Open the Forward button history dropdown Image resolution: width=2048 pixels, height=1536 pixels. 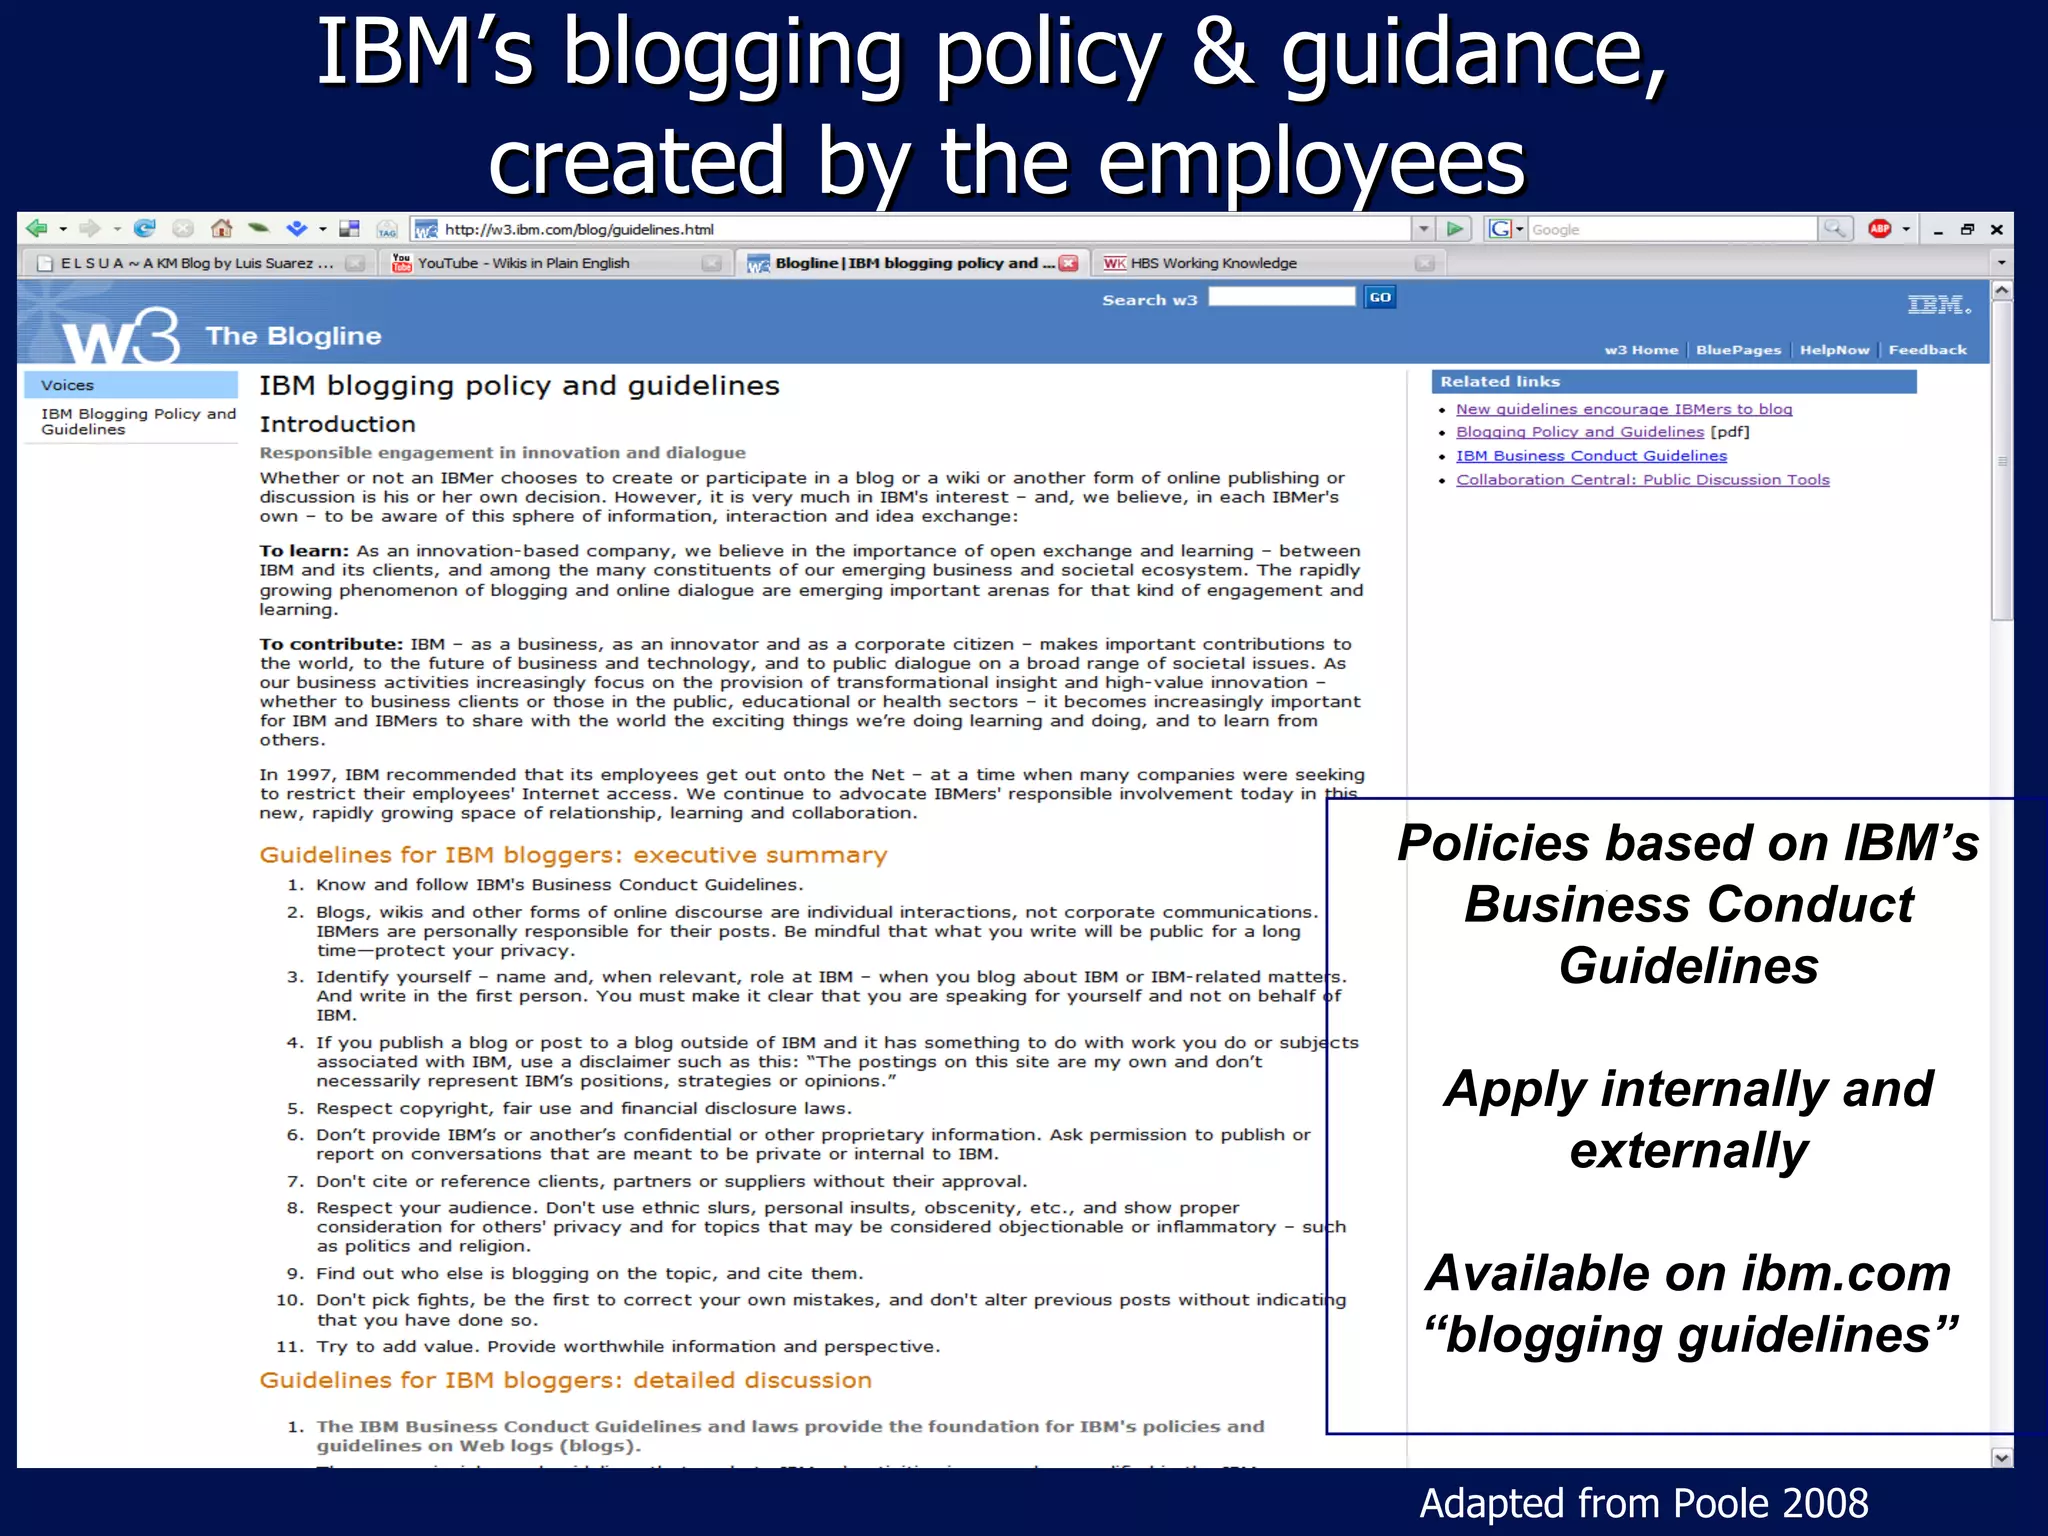[116, 229]
